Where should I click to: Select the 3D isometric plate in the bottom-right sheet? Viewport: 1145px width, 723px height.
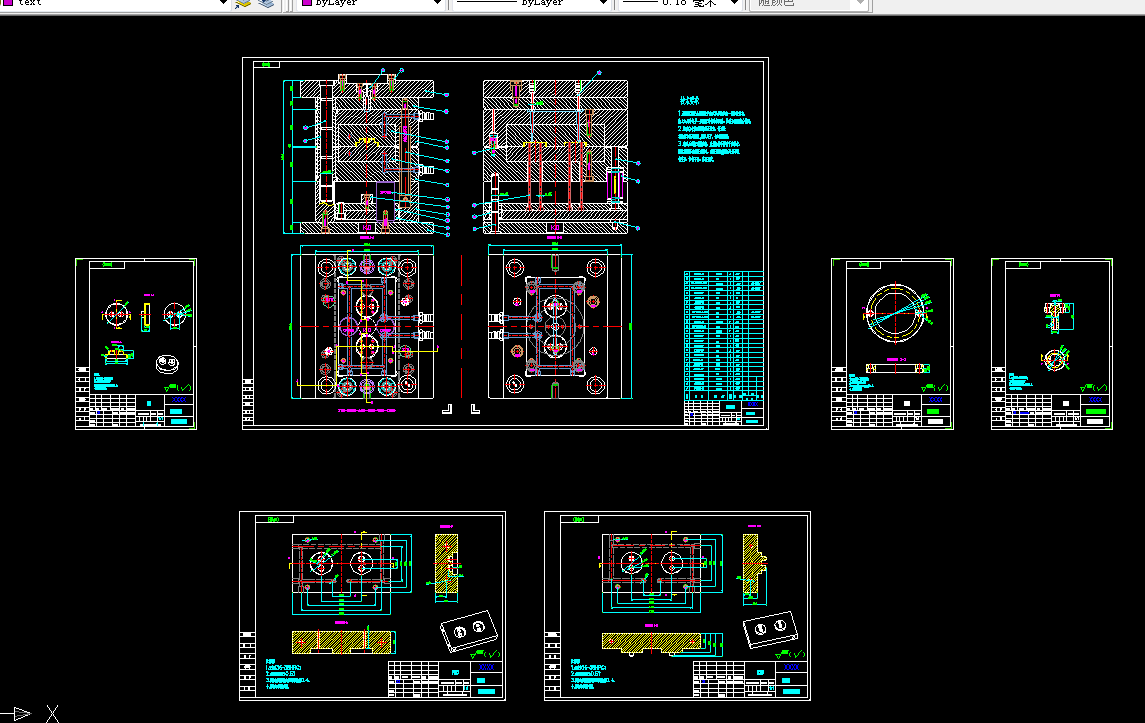770,630
